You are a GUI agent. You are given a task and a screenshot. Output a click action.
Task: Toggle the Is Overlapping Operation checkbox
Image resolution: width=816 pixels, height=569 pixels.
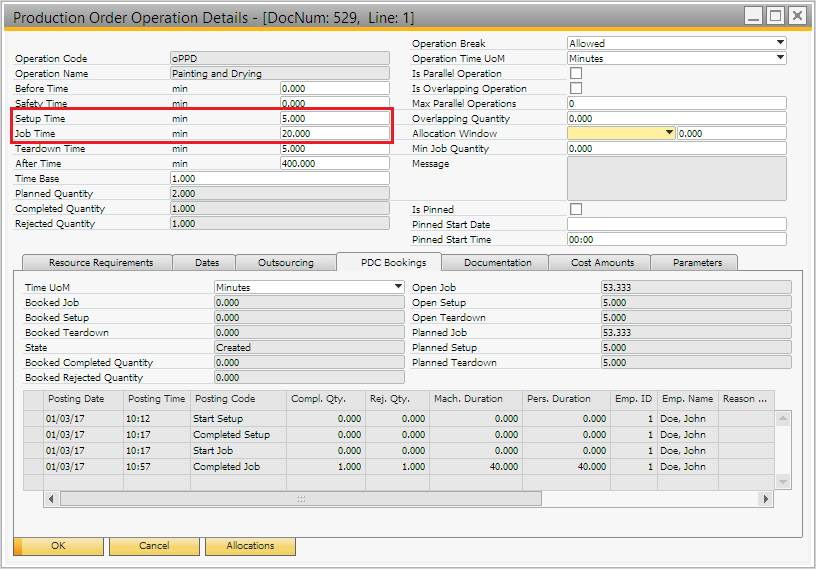575,89
